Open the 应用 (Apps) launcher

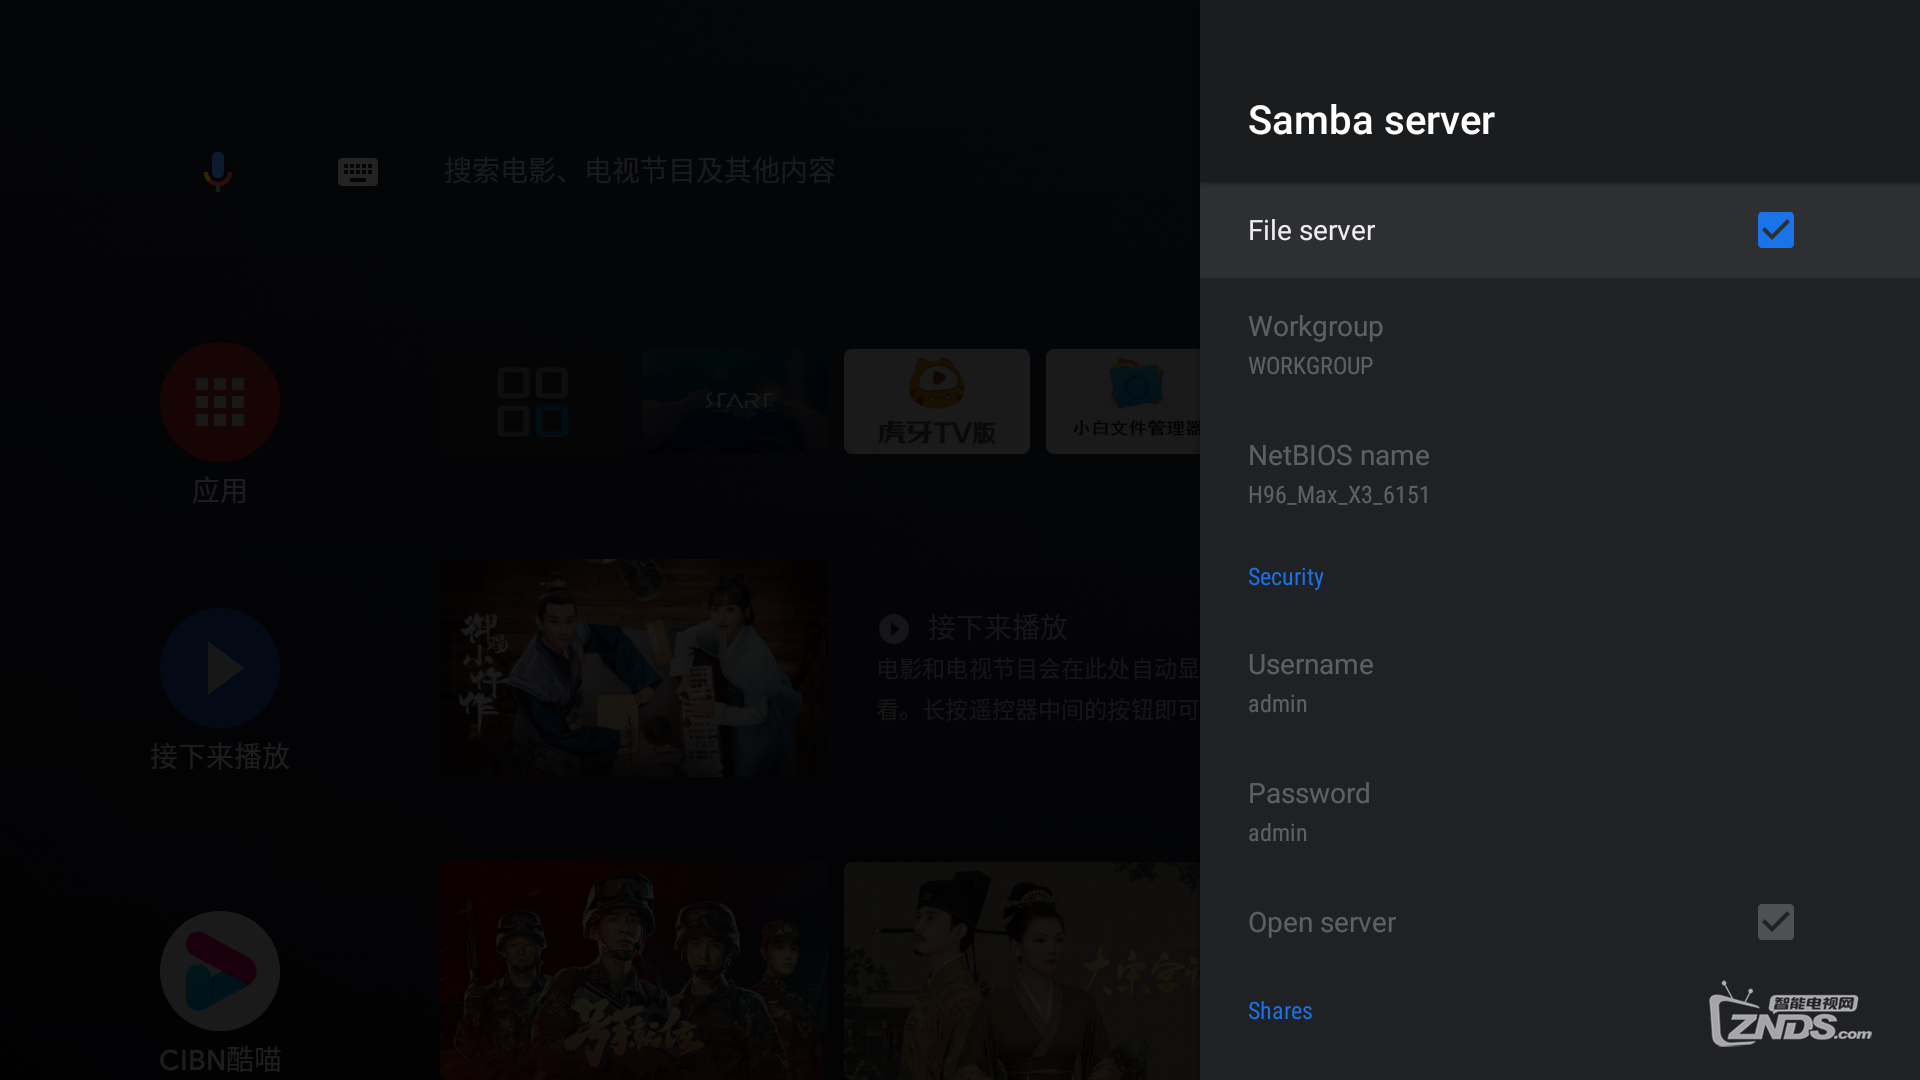219,402
